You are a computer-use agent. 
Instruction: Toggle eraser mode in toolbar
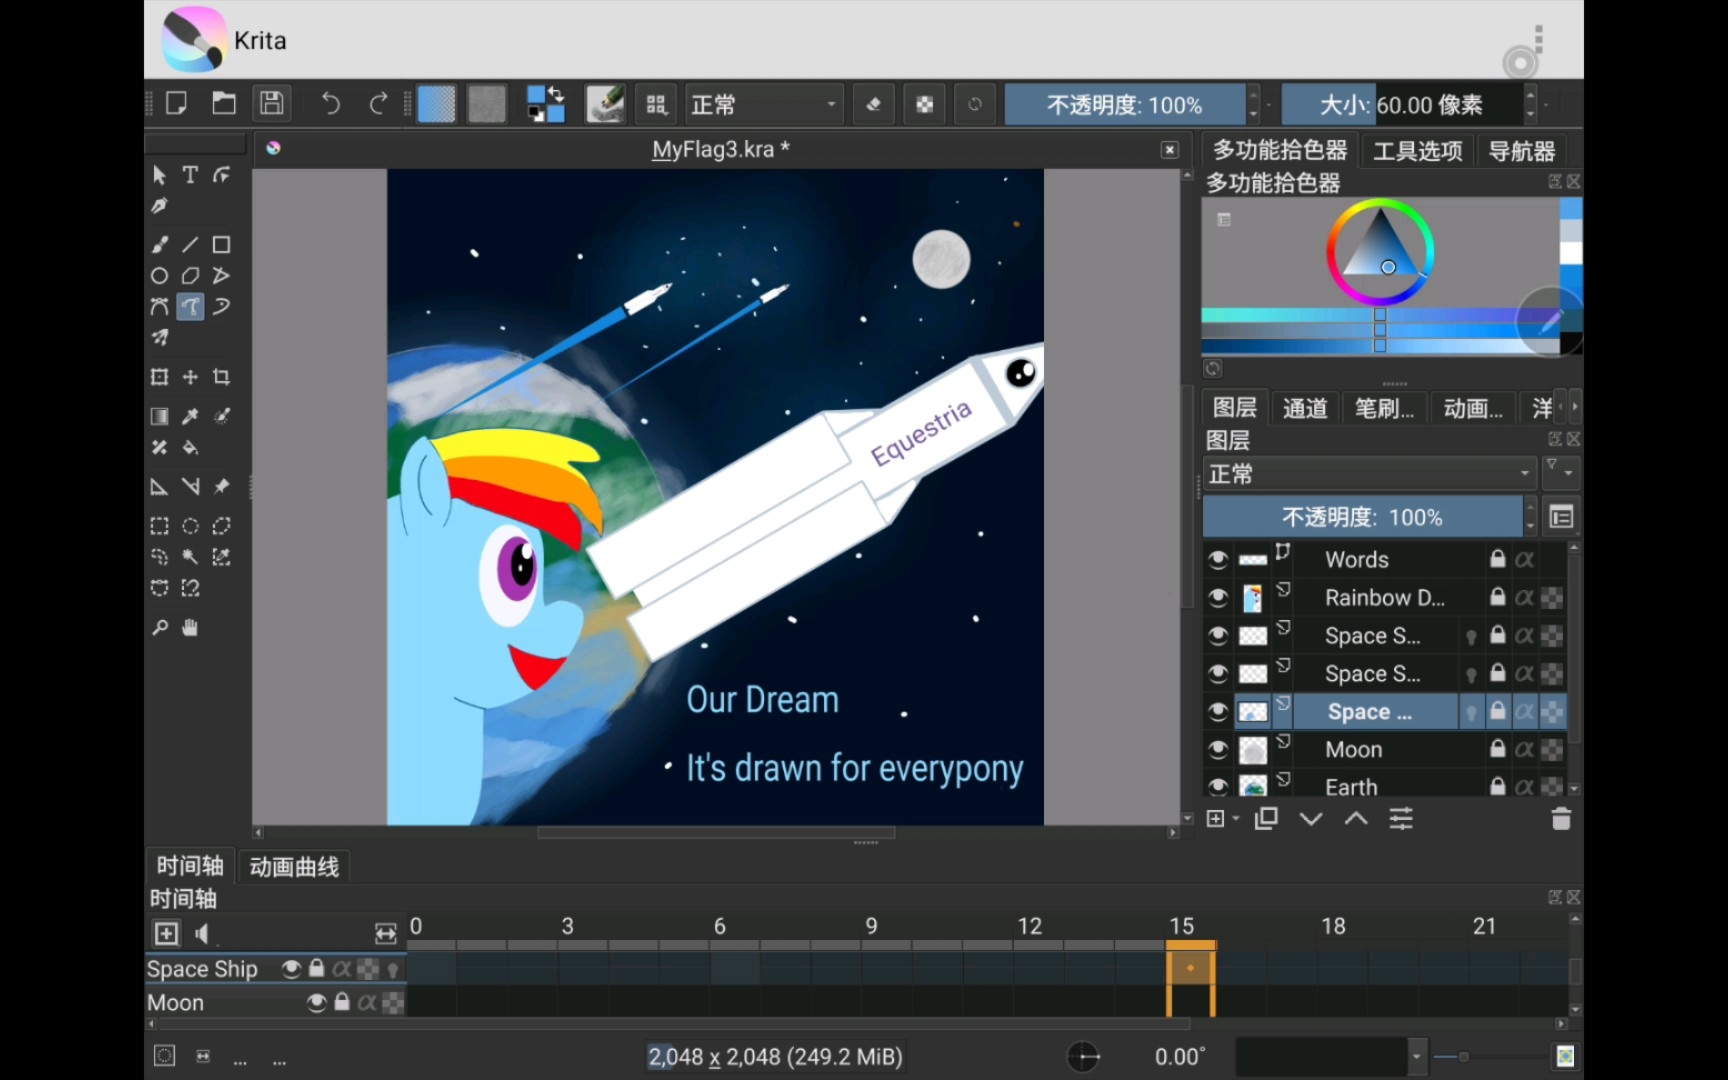[873, 104]
